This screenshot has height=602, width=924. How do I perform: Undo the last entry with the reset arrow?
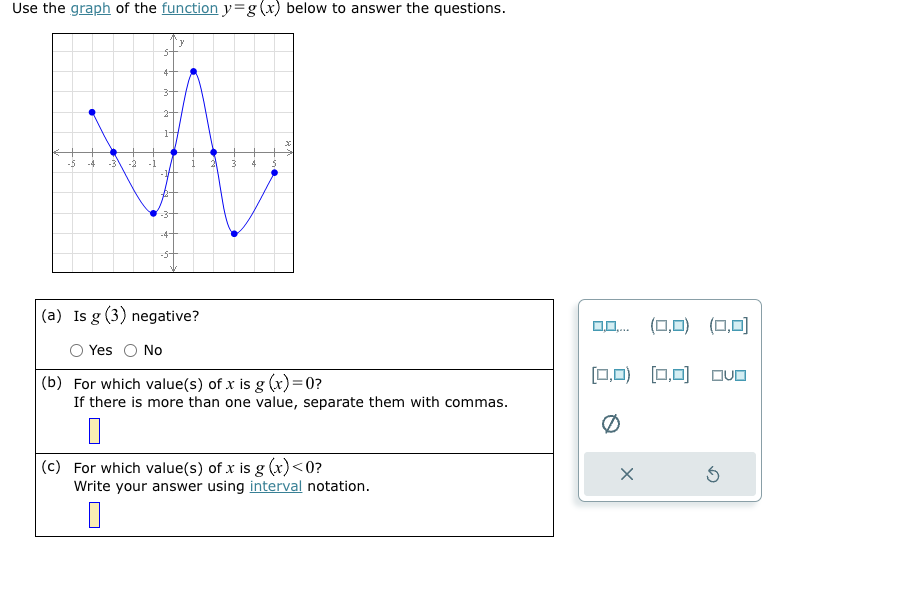click(713, 474)
